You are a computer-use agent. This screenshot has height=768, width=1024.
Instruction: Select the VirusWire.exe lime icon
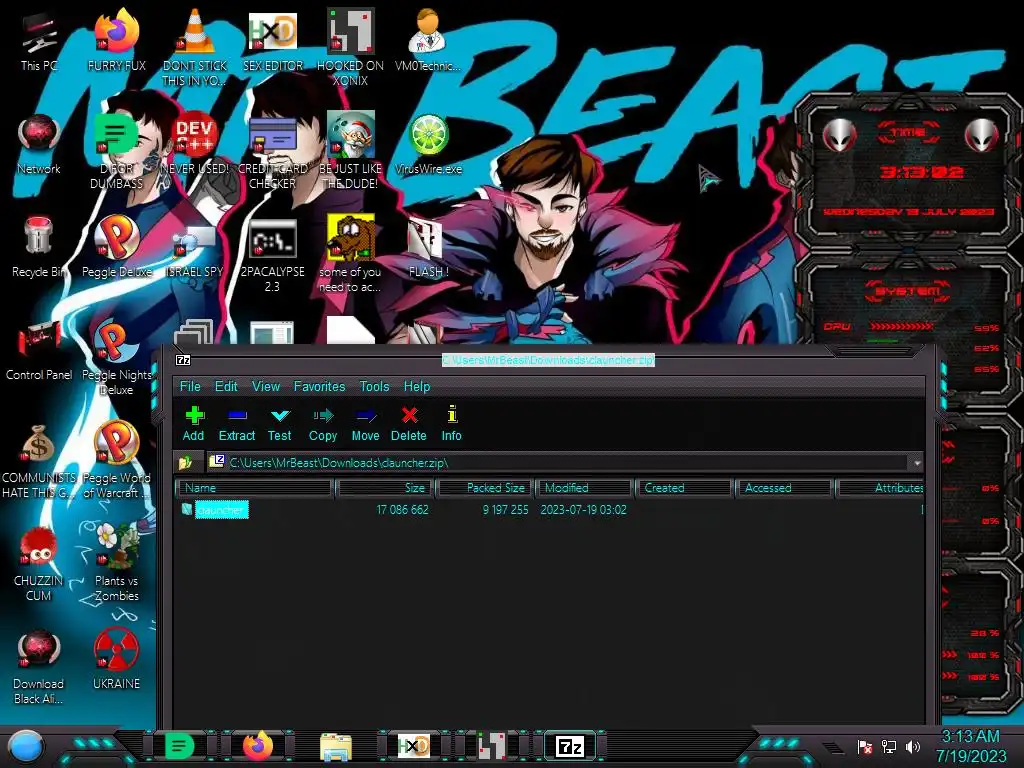[428, 144]
